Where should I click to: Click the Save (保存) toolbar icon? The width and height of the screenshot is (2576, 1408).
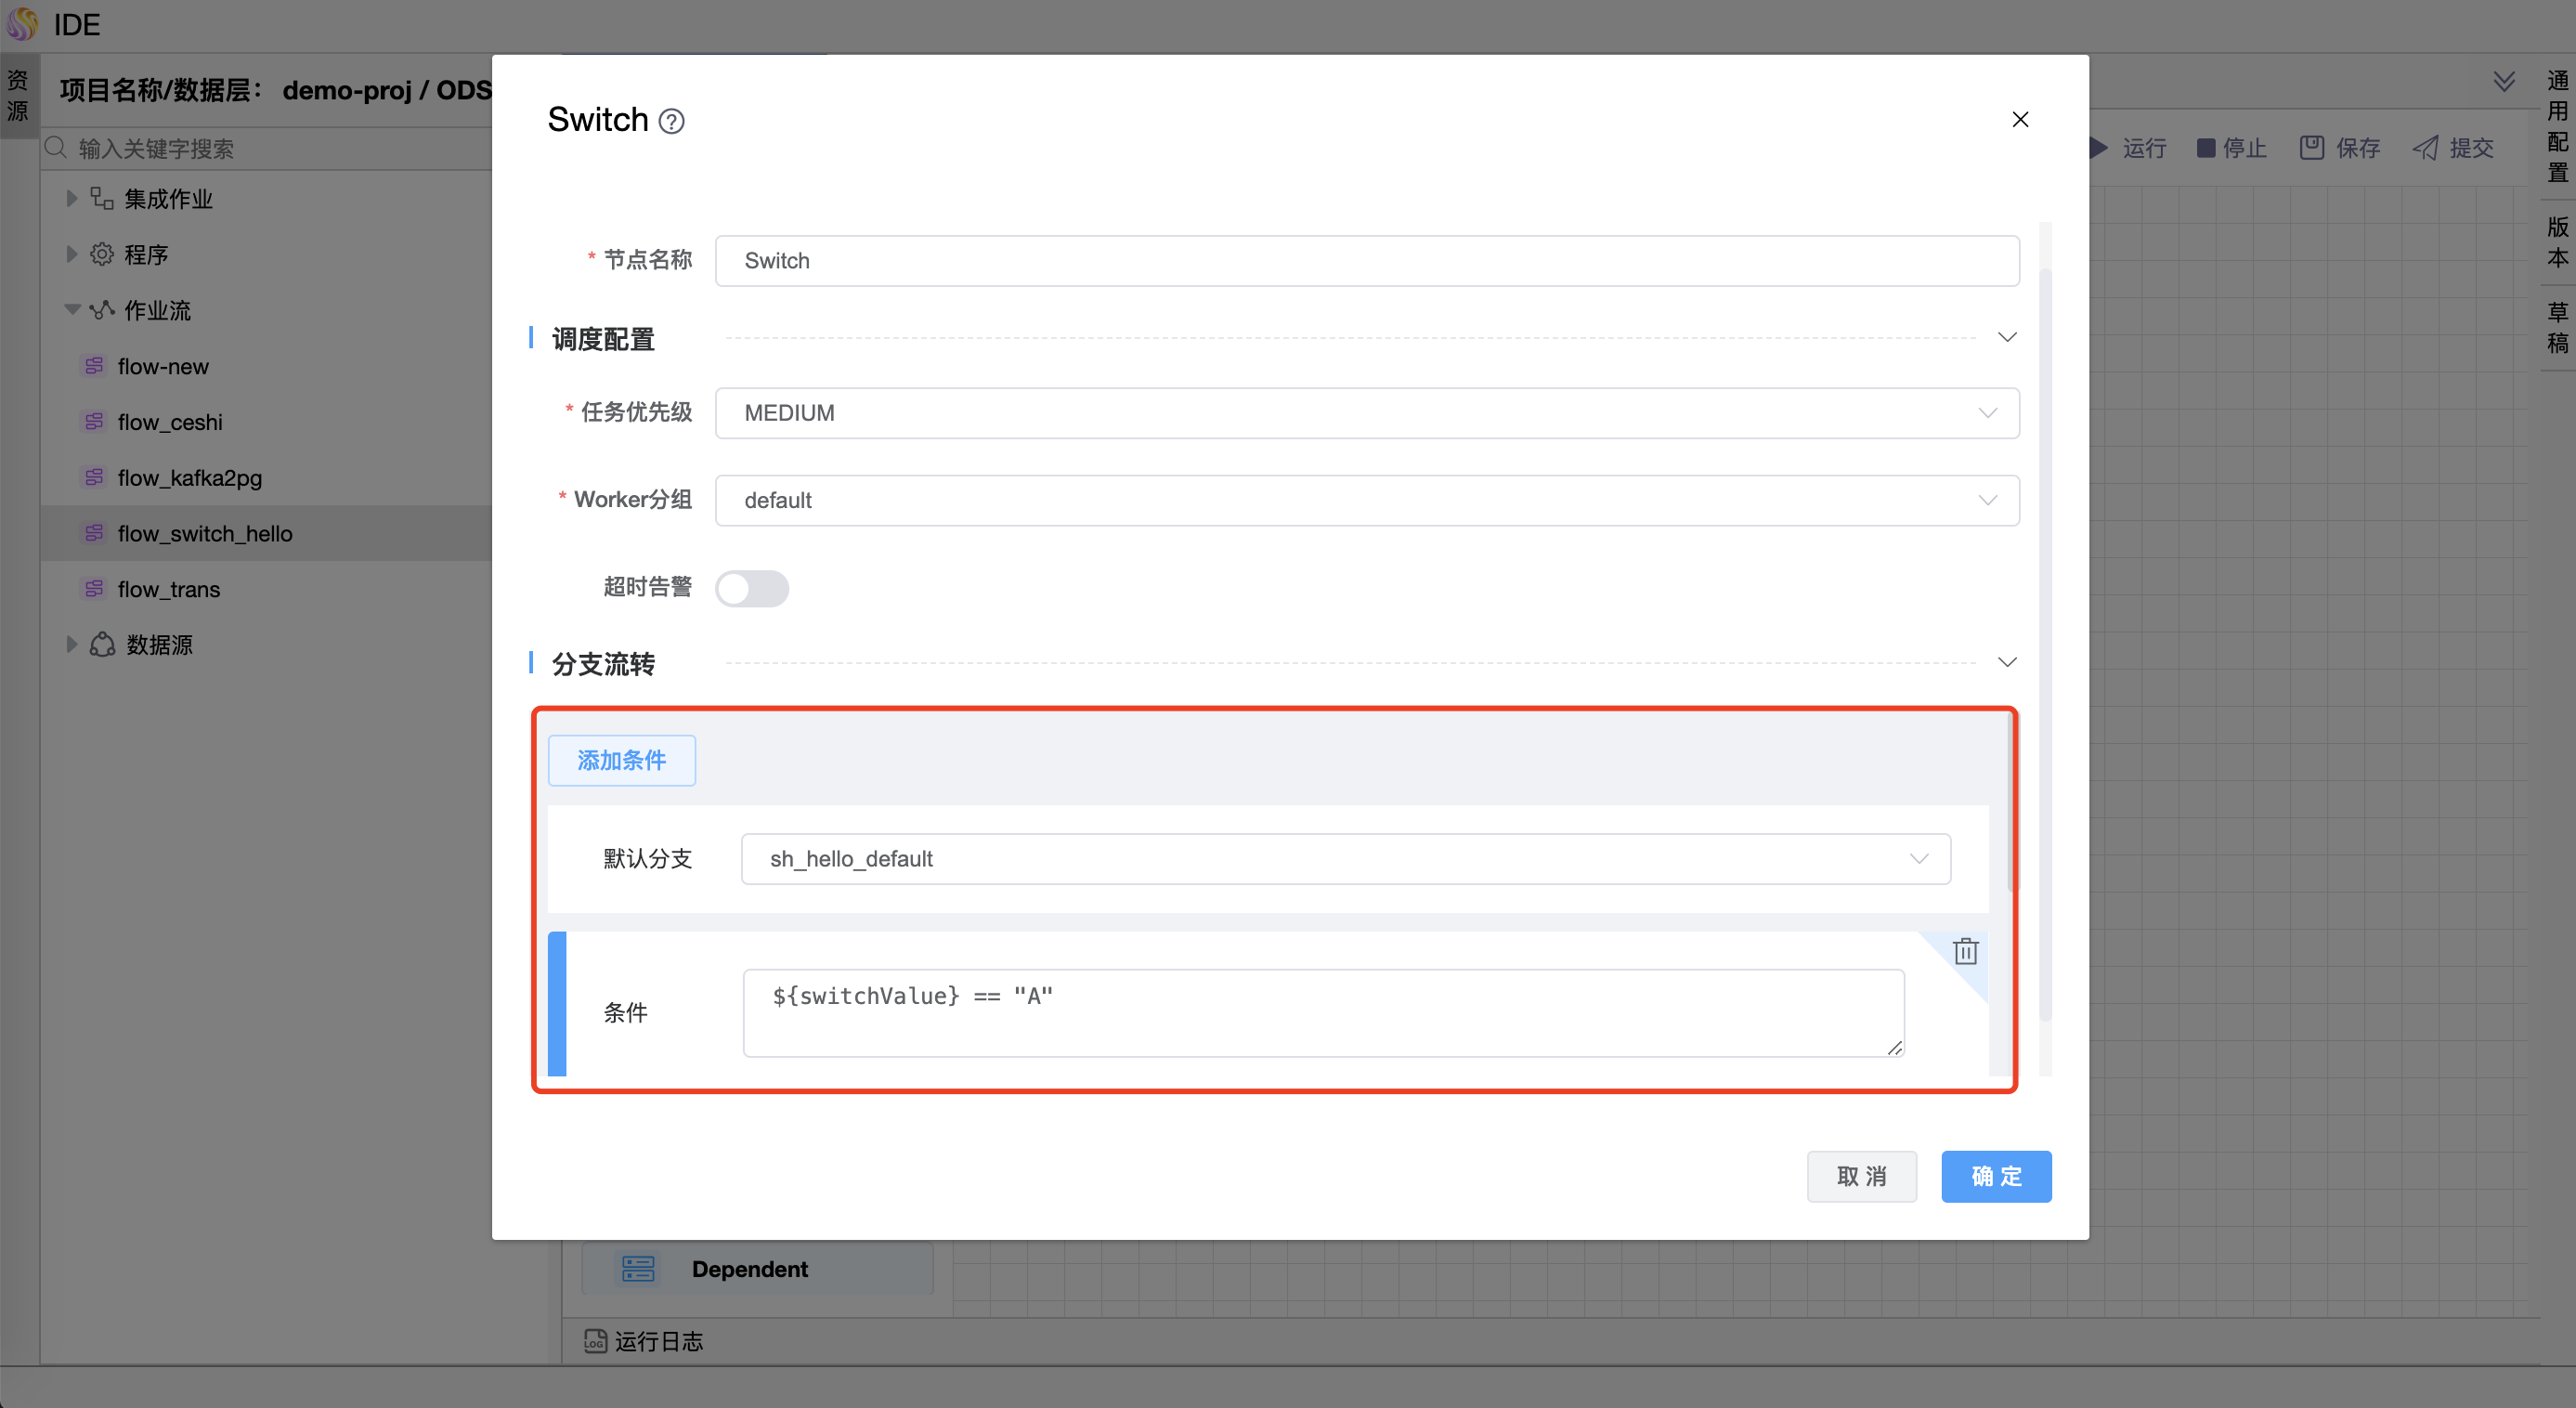pos(2312,148)
